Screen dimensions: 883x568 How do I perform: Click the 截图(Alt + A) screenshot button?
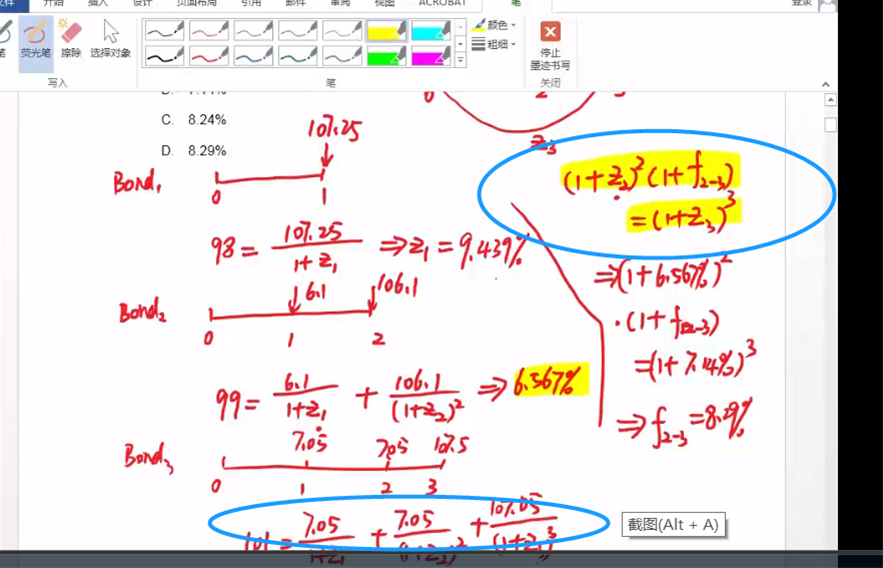tap(673, 524)
